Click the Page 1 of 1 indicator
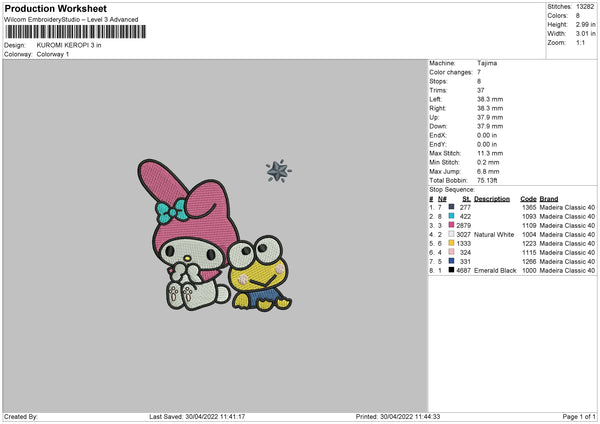This screenshot has width=600, height=424. (x=579, y=416)
